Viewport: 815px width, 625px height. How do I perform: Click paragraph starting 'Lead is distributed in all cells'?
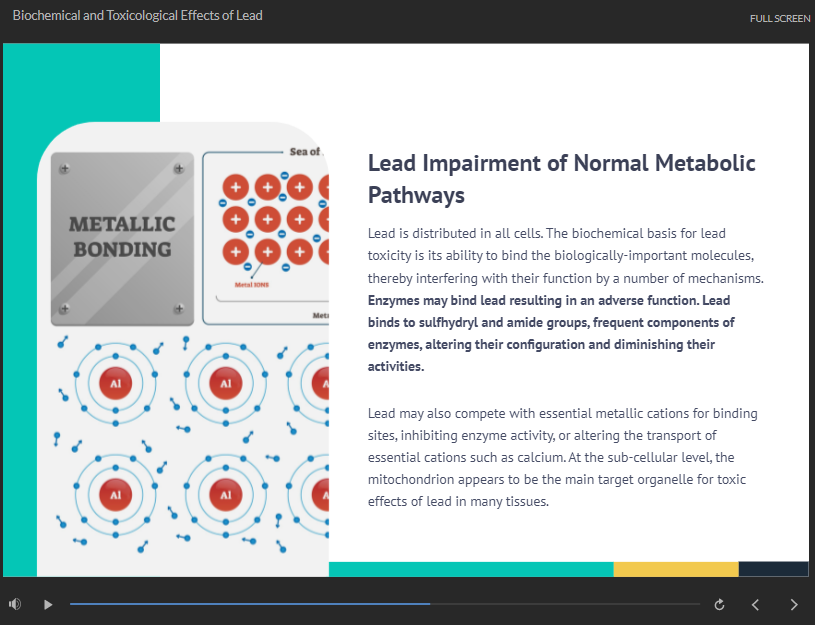tap(566, 255)
